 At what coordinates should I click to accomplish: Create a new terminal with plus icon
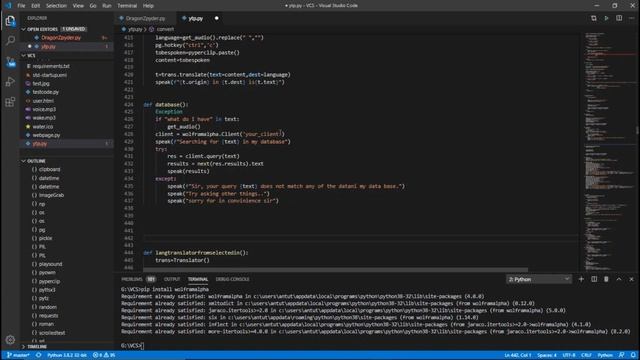click(x=581, y=279)
